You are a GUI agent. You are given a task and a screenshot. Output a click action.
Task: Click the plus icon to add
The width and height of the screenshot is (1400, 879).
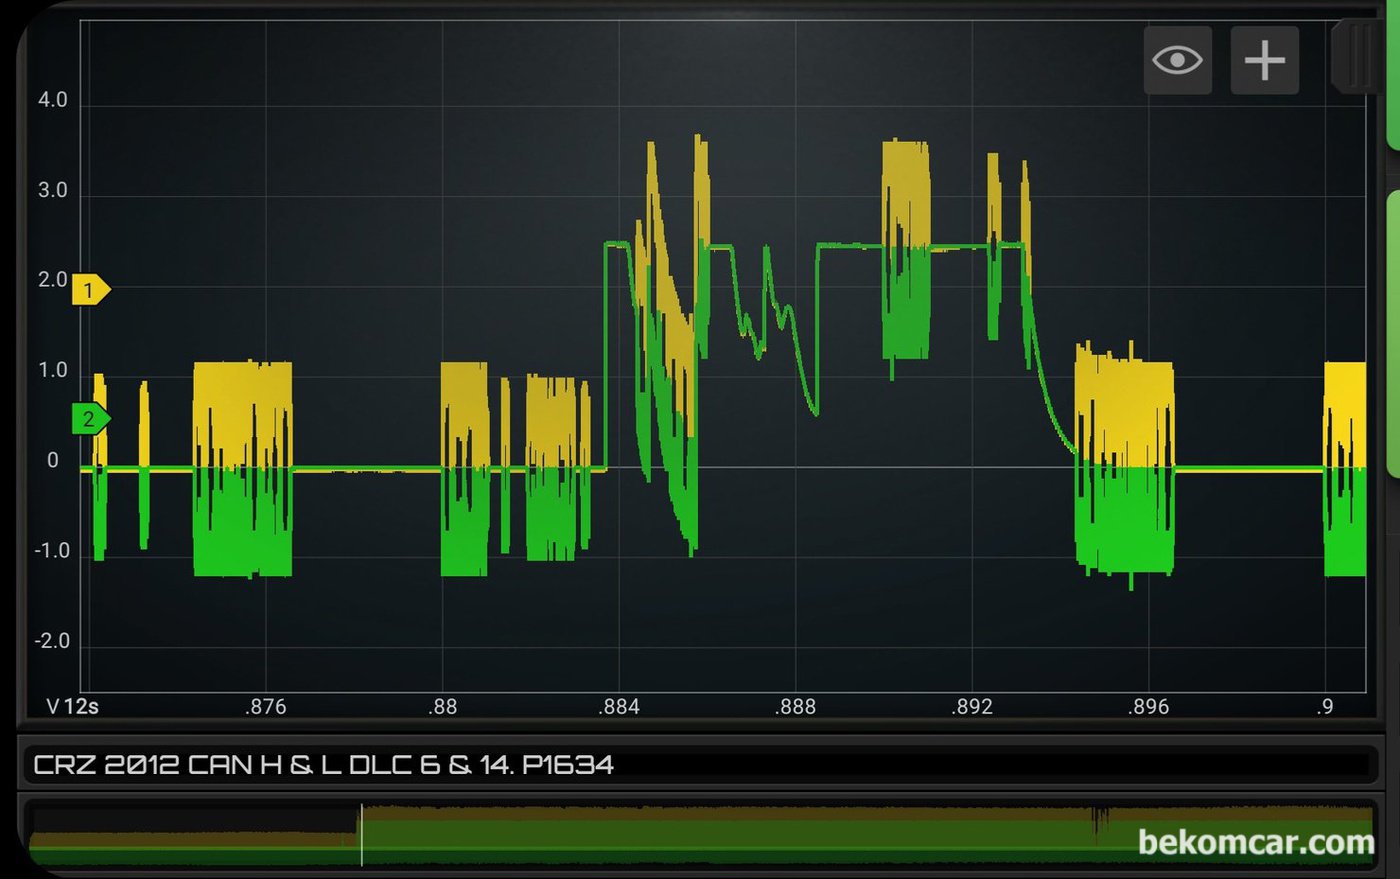tap(1264, 61)
